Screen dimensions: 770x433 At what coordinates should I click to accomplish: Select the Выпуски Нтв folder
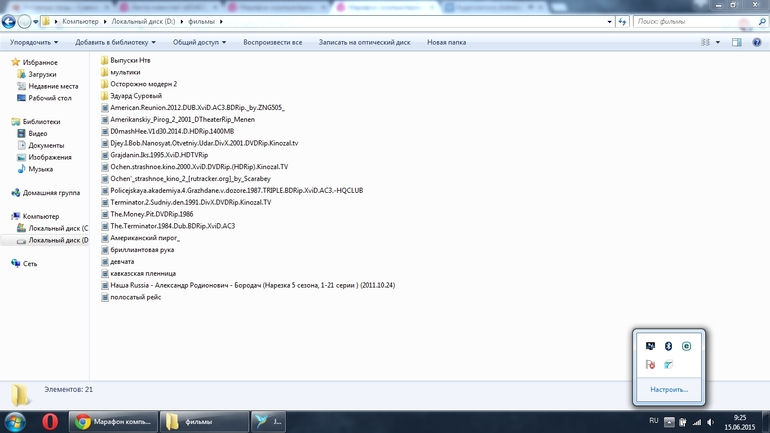coord(125,60)
